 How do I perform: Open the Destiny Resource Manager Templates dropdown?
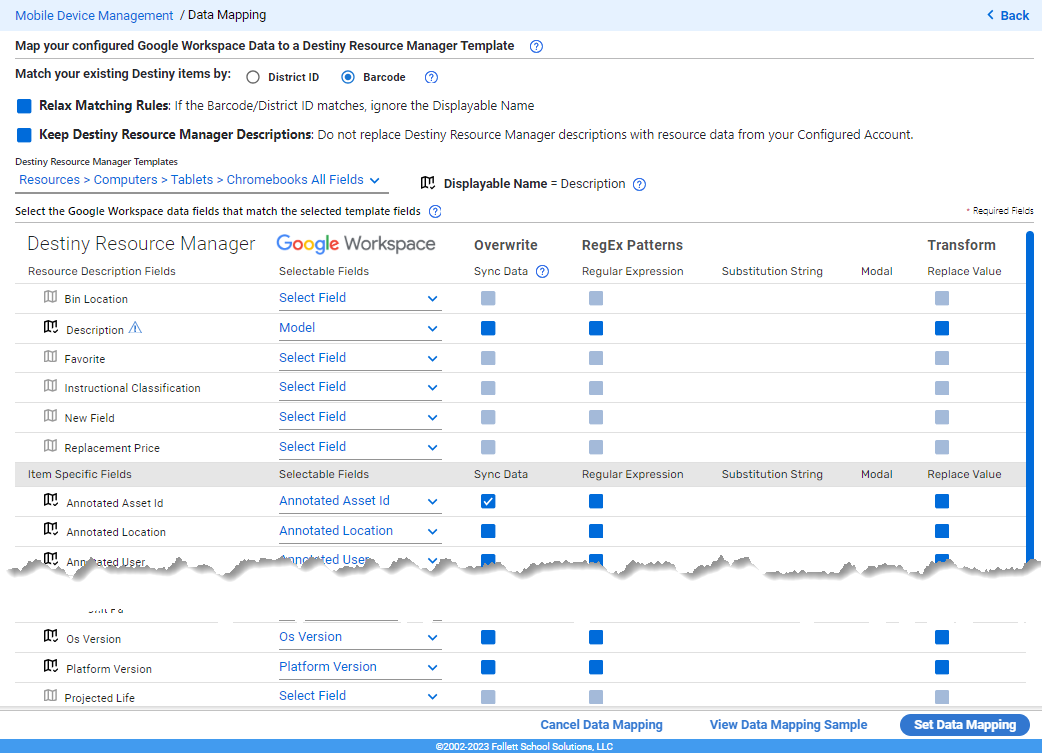click(x=200, y=180)
